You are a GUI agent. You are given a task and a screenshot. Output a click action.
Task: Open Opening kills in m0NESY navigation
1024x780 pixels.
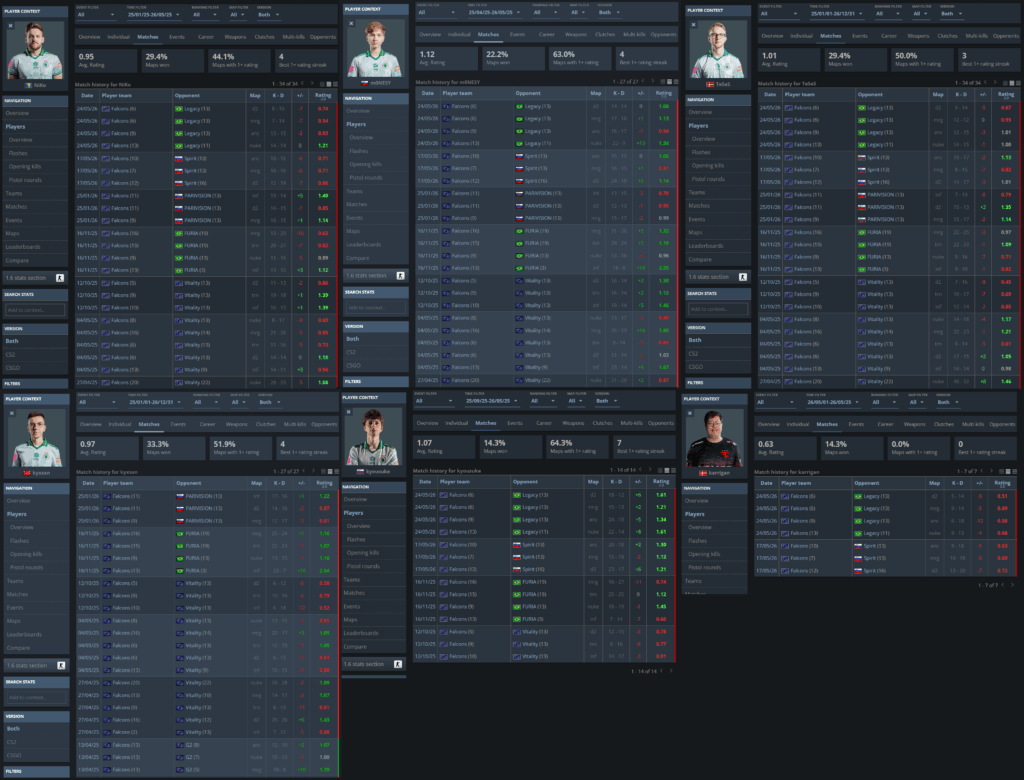click(x=376, y=165)
